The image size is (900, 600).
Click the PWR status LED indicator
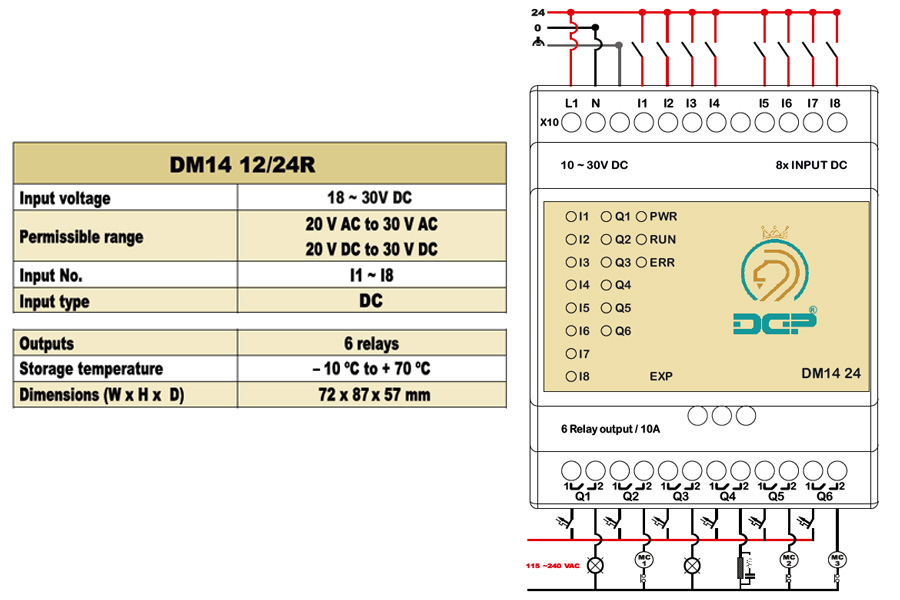pos(641,216)
